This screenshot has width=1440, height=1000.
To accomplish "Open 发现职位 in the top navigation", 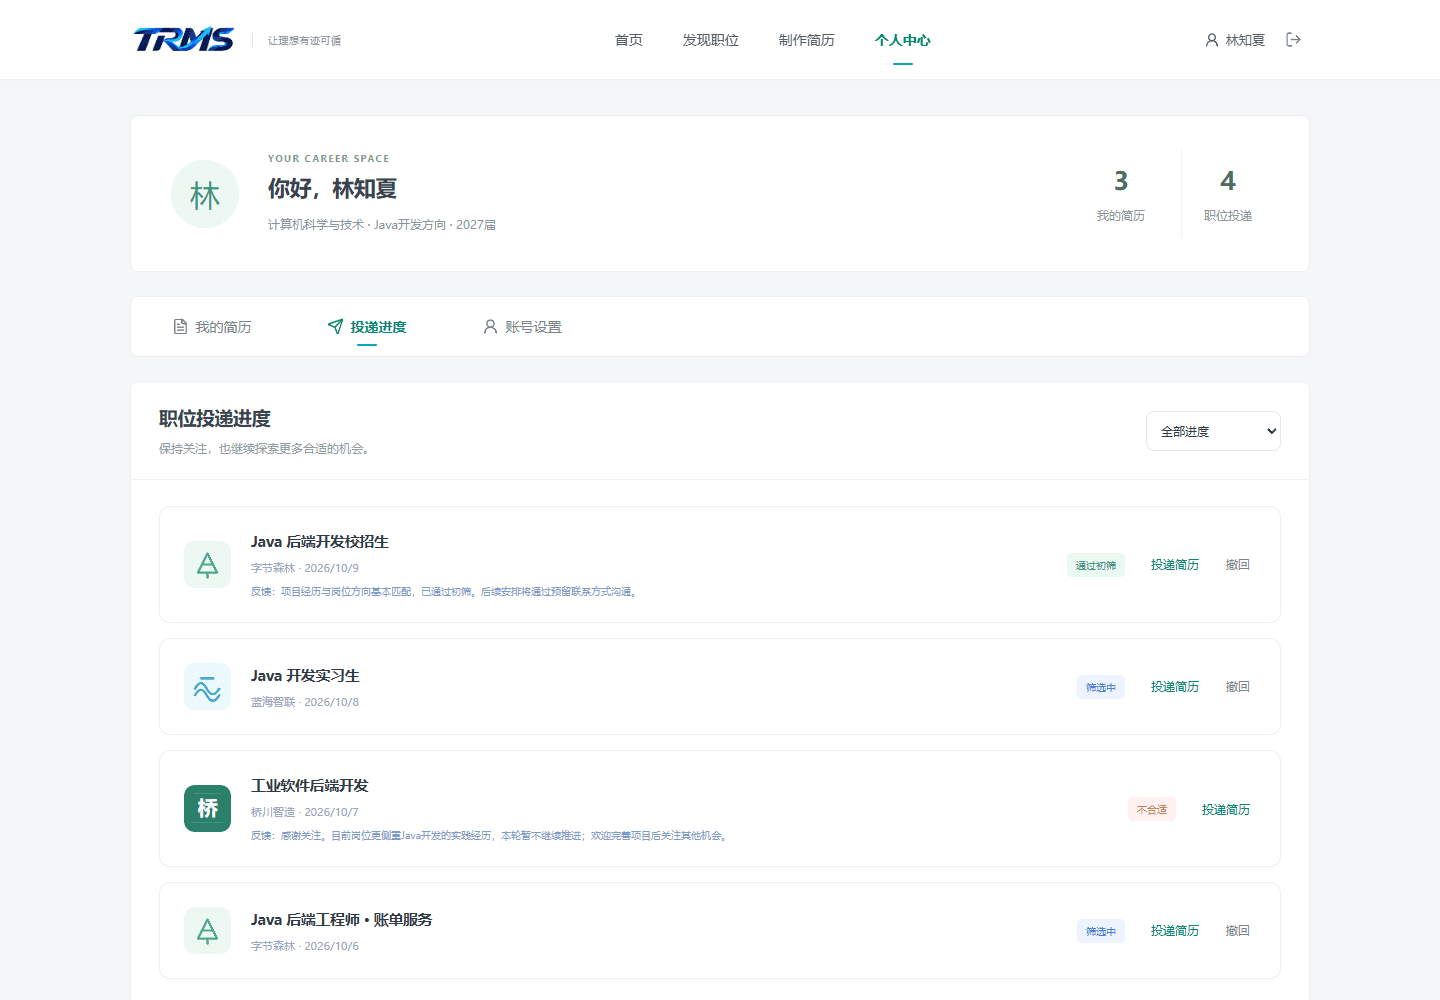I will click(711, 40).
